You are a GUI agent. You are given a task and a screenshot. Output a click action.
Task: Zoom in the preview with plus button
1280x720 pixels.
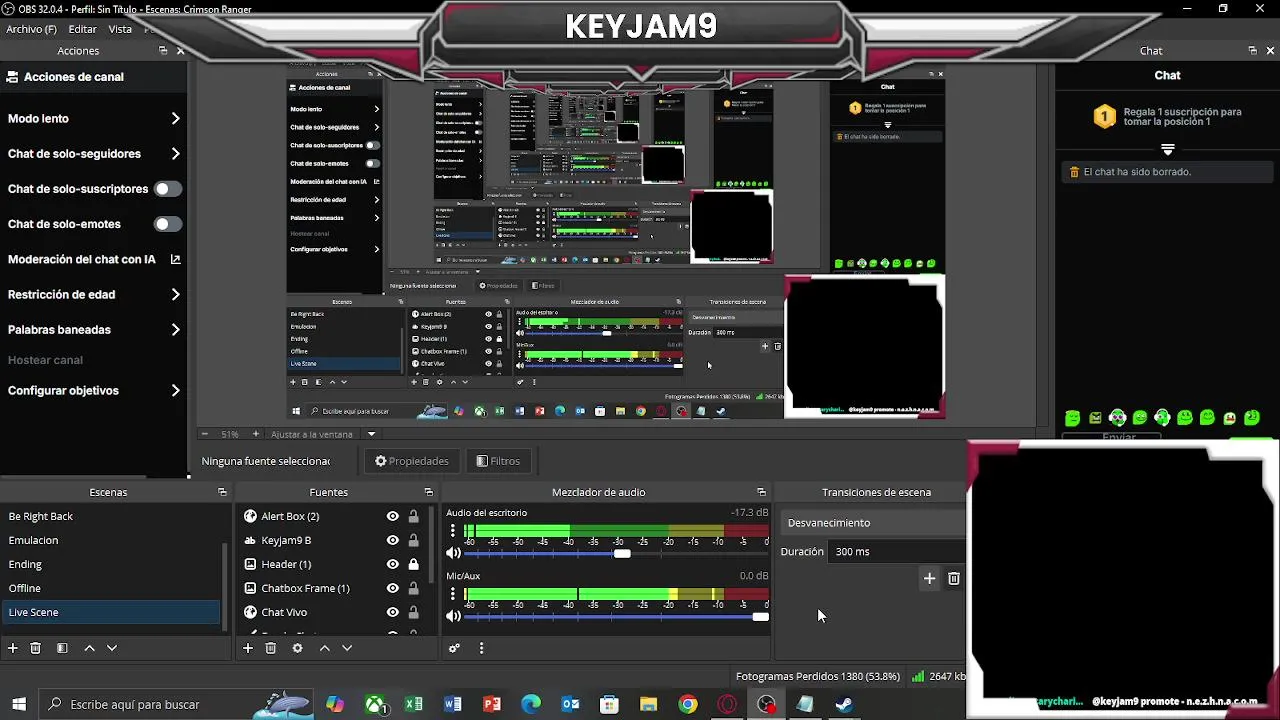255,434
